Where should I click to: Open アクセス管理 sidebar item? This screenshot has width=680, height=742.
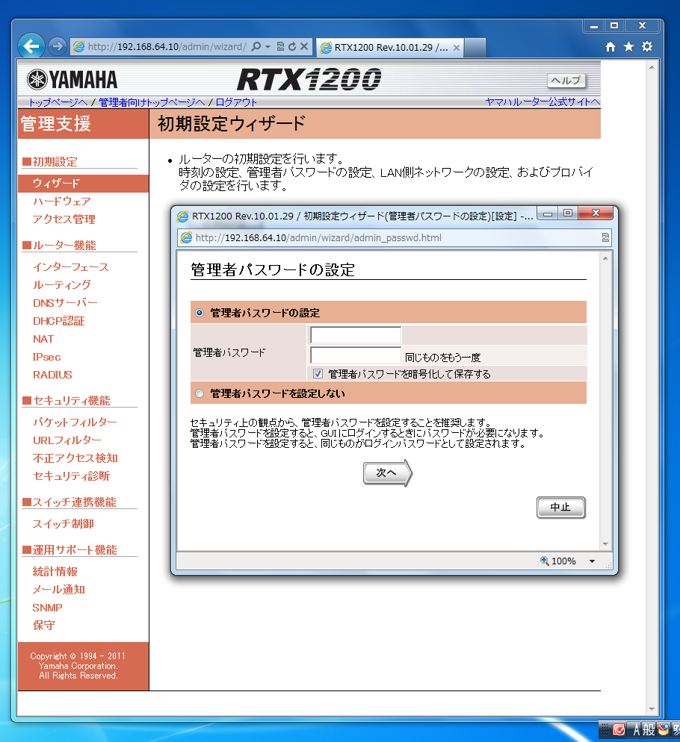64,219
